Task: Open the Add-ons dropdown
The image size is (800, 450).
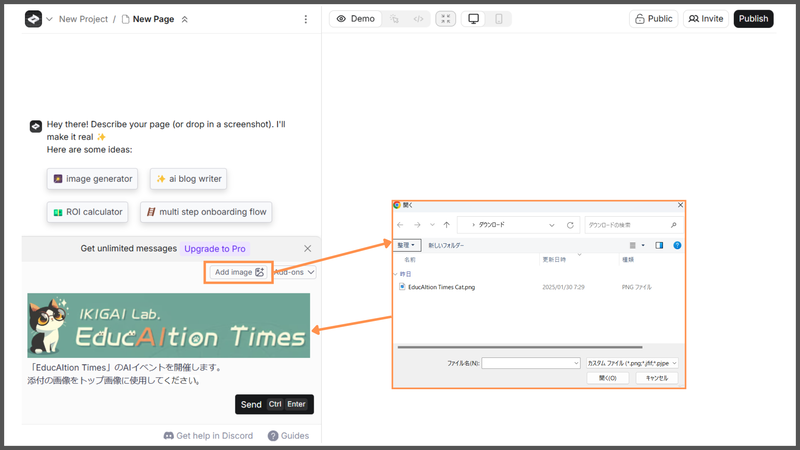Action: (x=295, y=272)
